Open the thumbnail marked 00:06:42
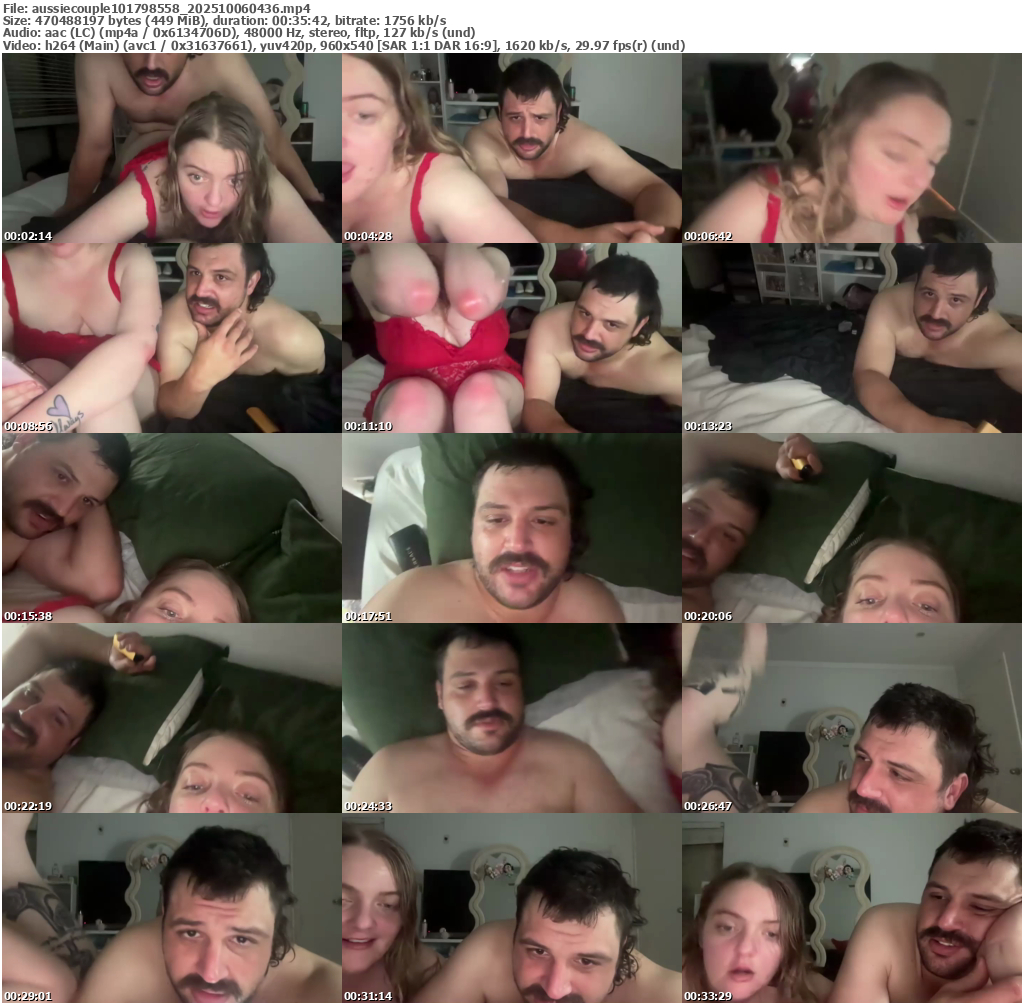1024x1003 pixels. coord(851,148)
